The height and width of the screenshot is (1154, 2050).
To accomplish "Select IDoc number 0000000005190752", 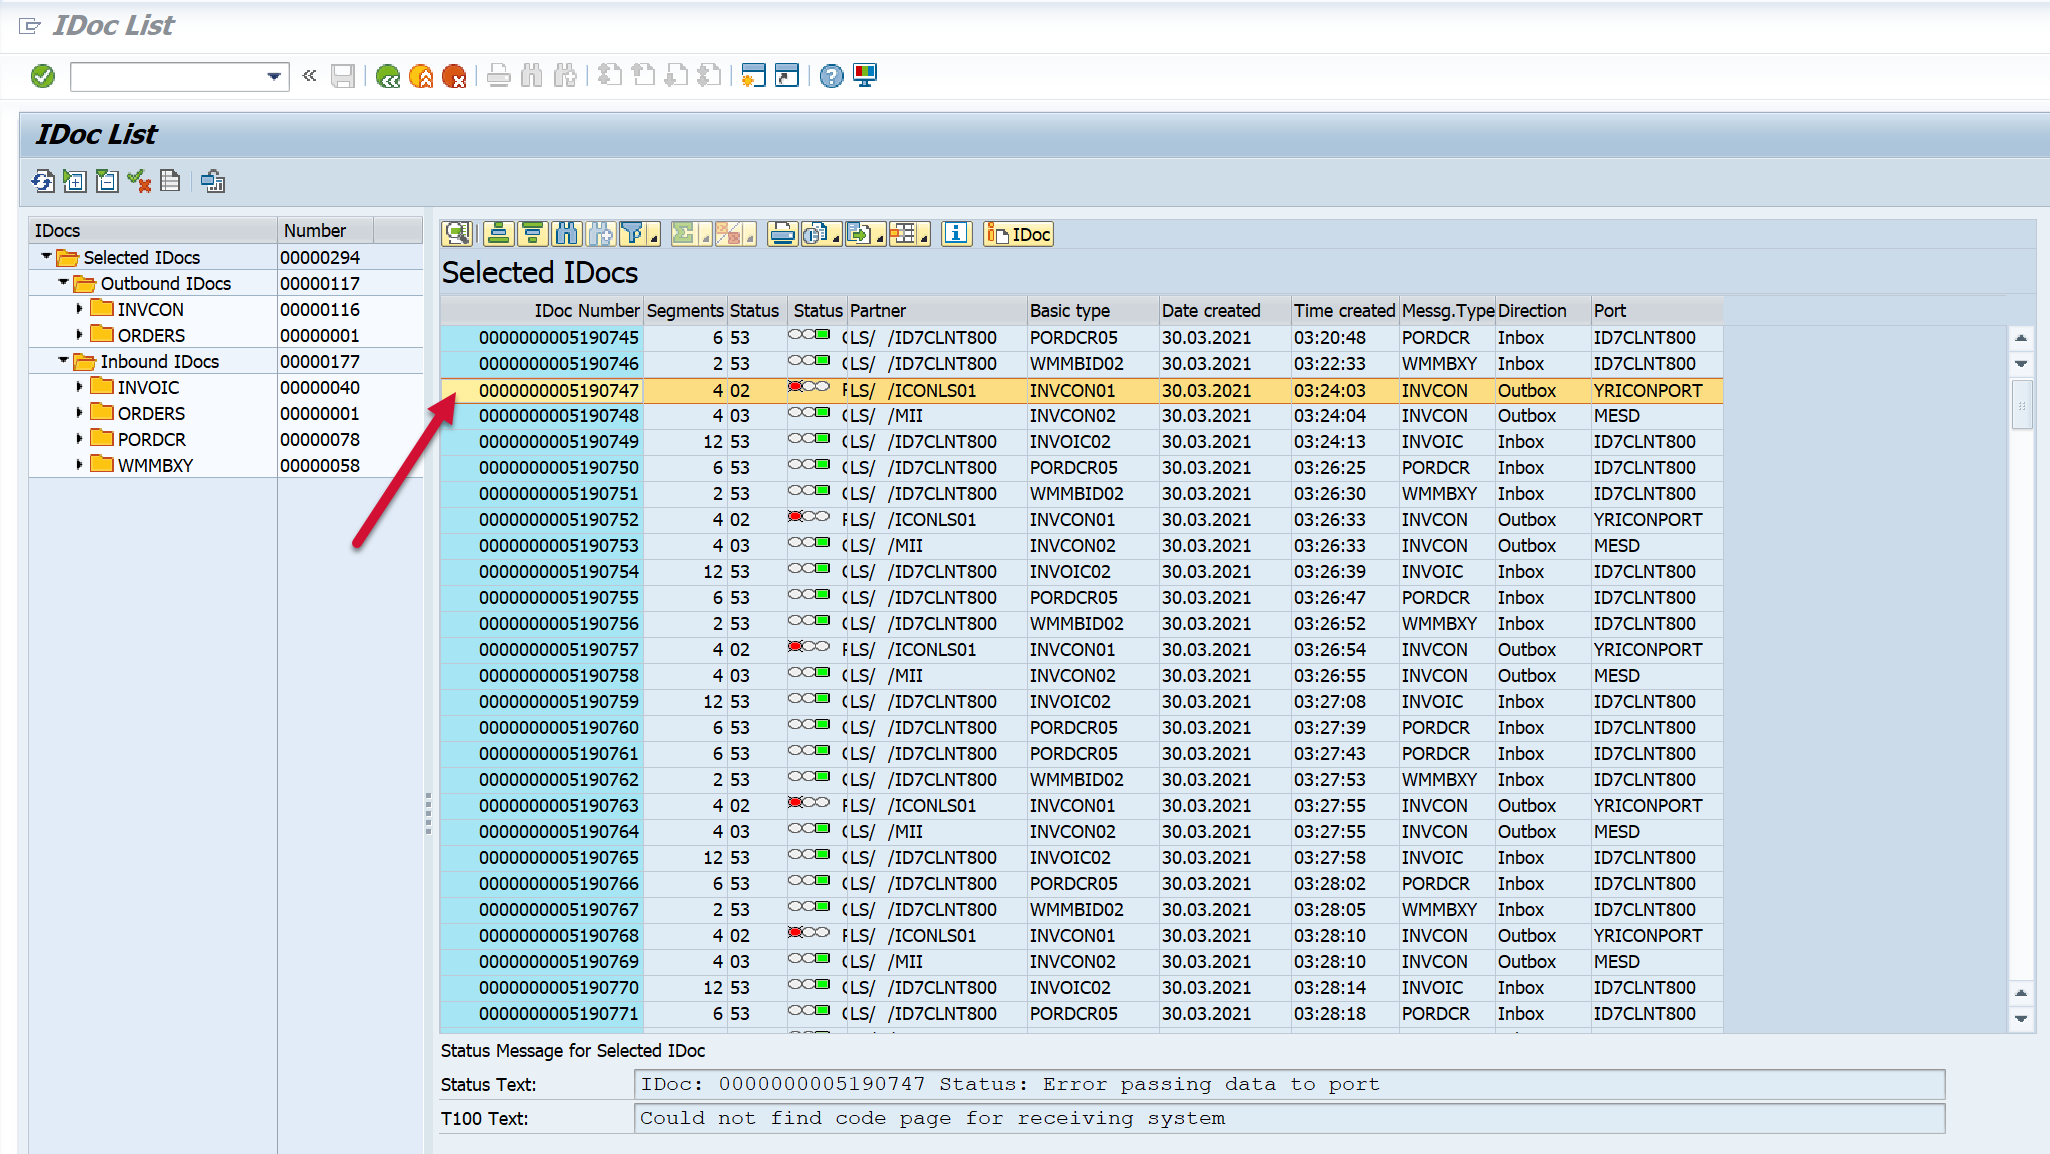I will (x=558, y=520).
